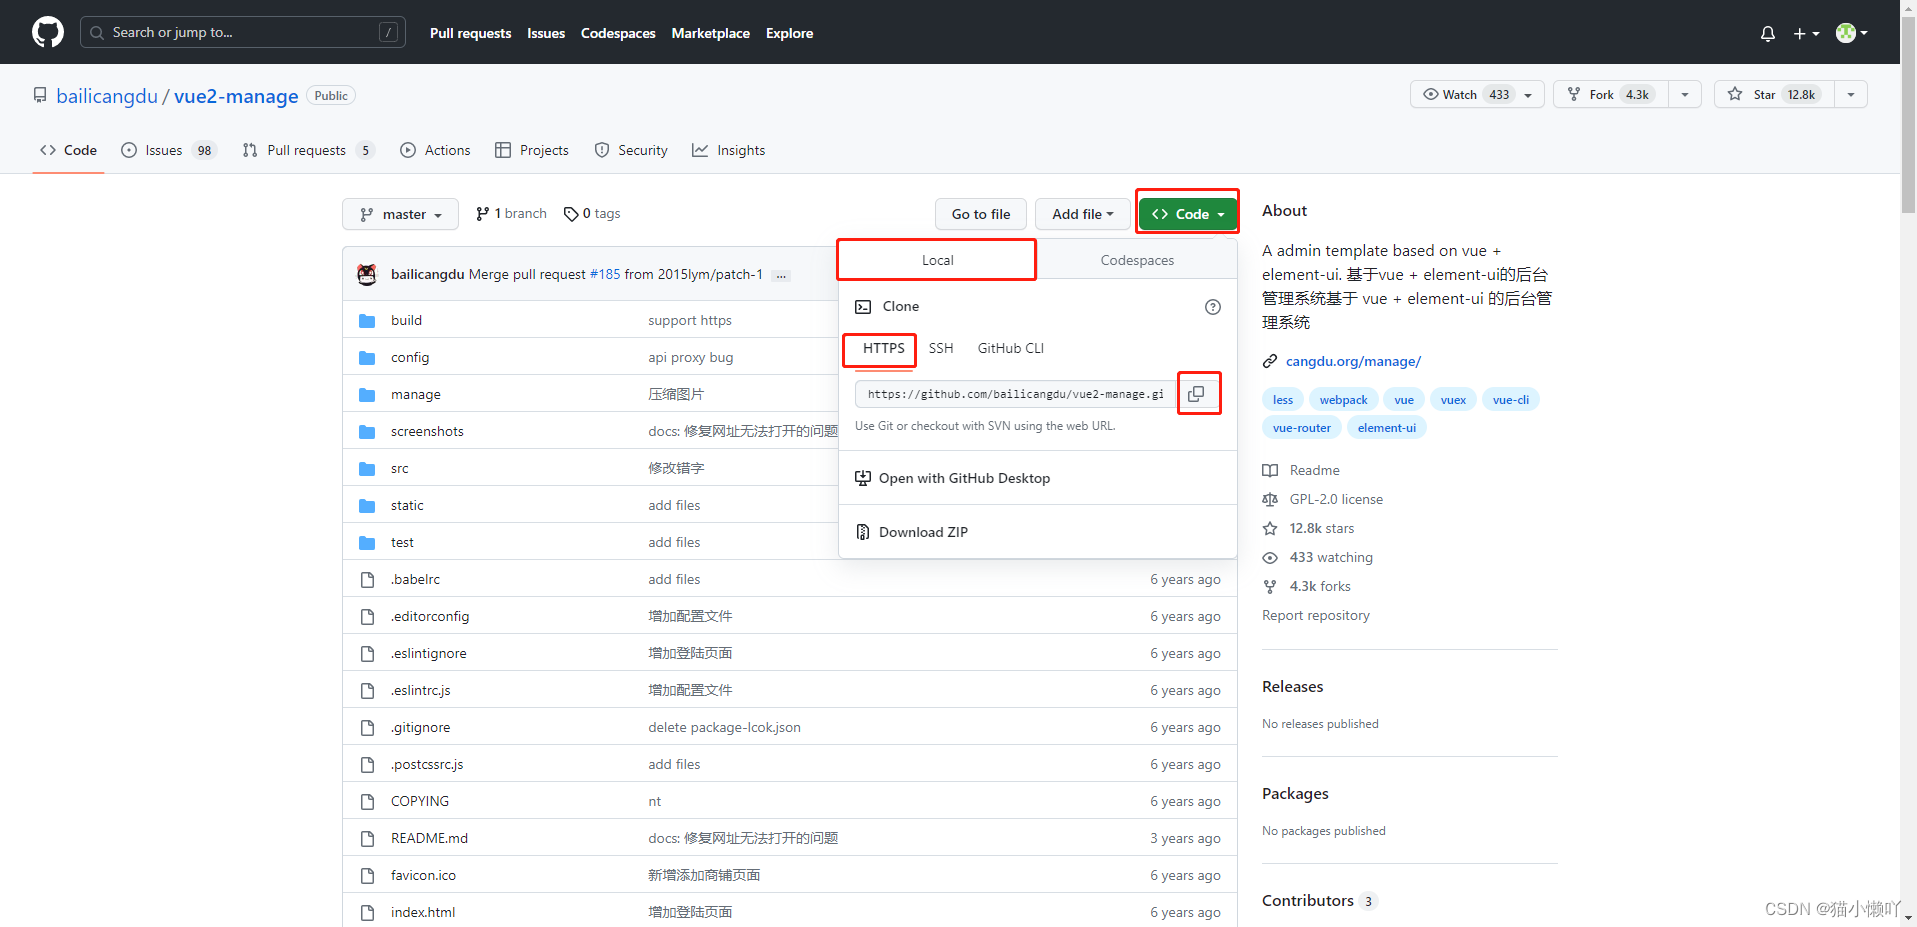Click the vuex topic tag
This screenshot has height=927, width=1917.
tap(1453, 400)
